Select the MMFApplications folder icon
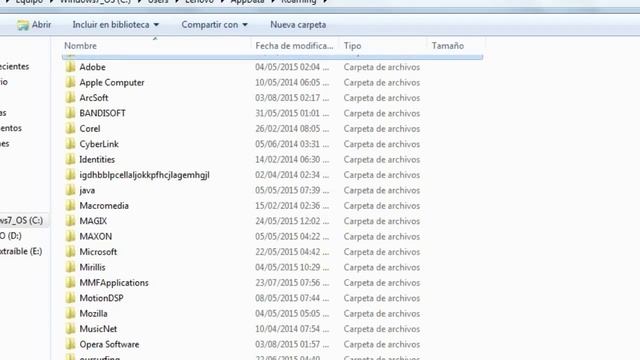 [71, 282]
